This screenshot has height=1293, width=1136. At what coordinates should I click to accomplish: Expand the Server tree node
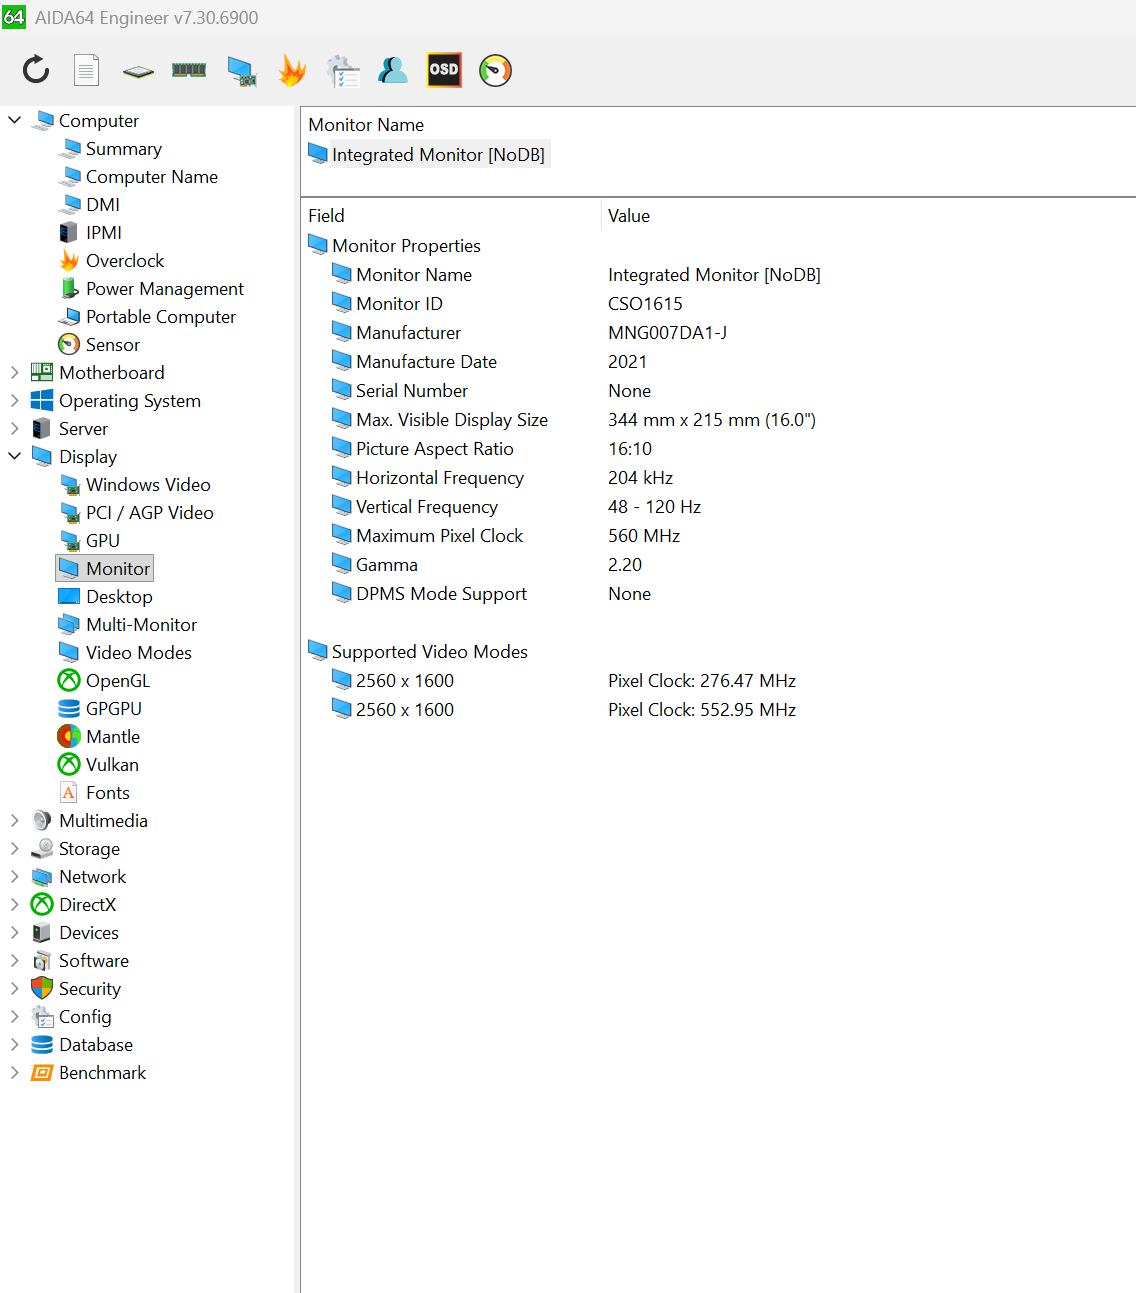pos(15,429)
